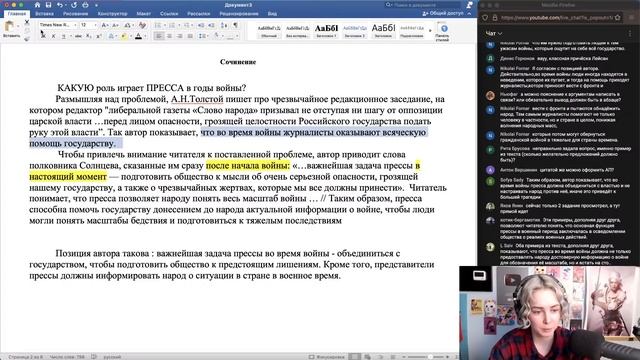Clear all formatting with eraser A icon
Screen dimensions: 640x360
click(x=142, y=25)
